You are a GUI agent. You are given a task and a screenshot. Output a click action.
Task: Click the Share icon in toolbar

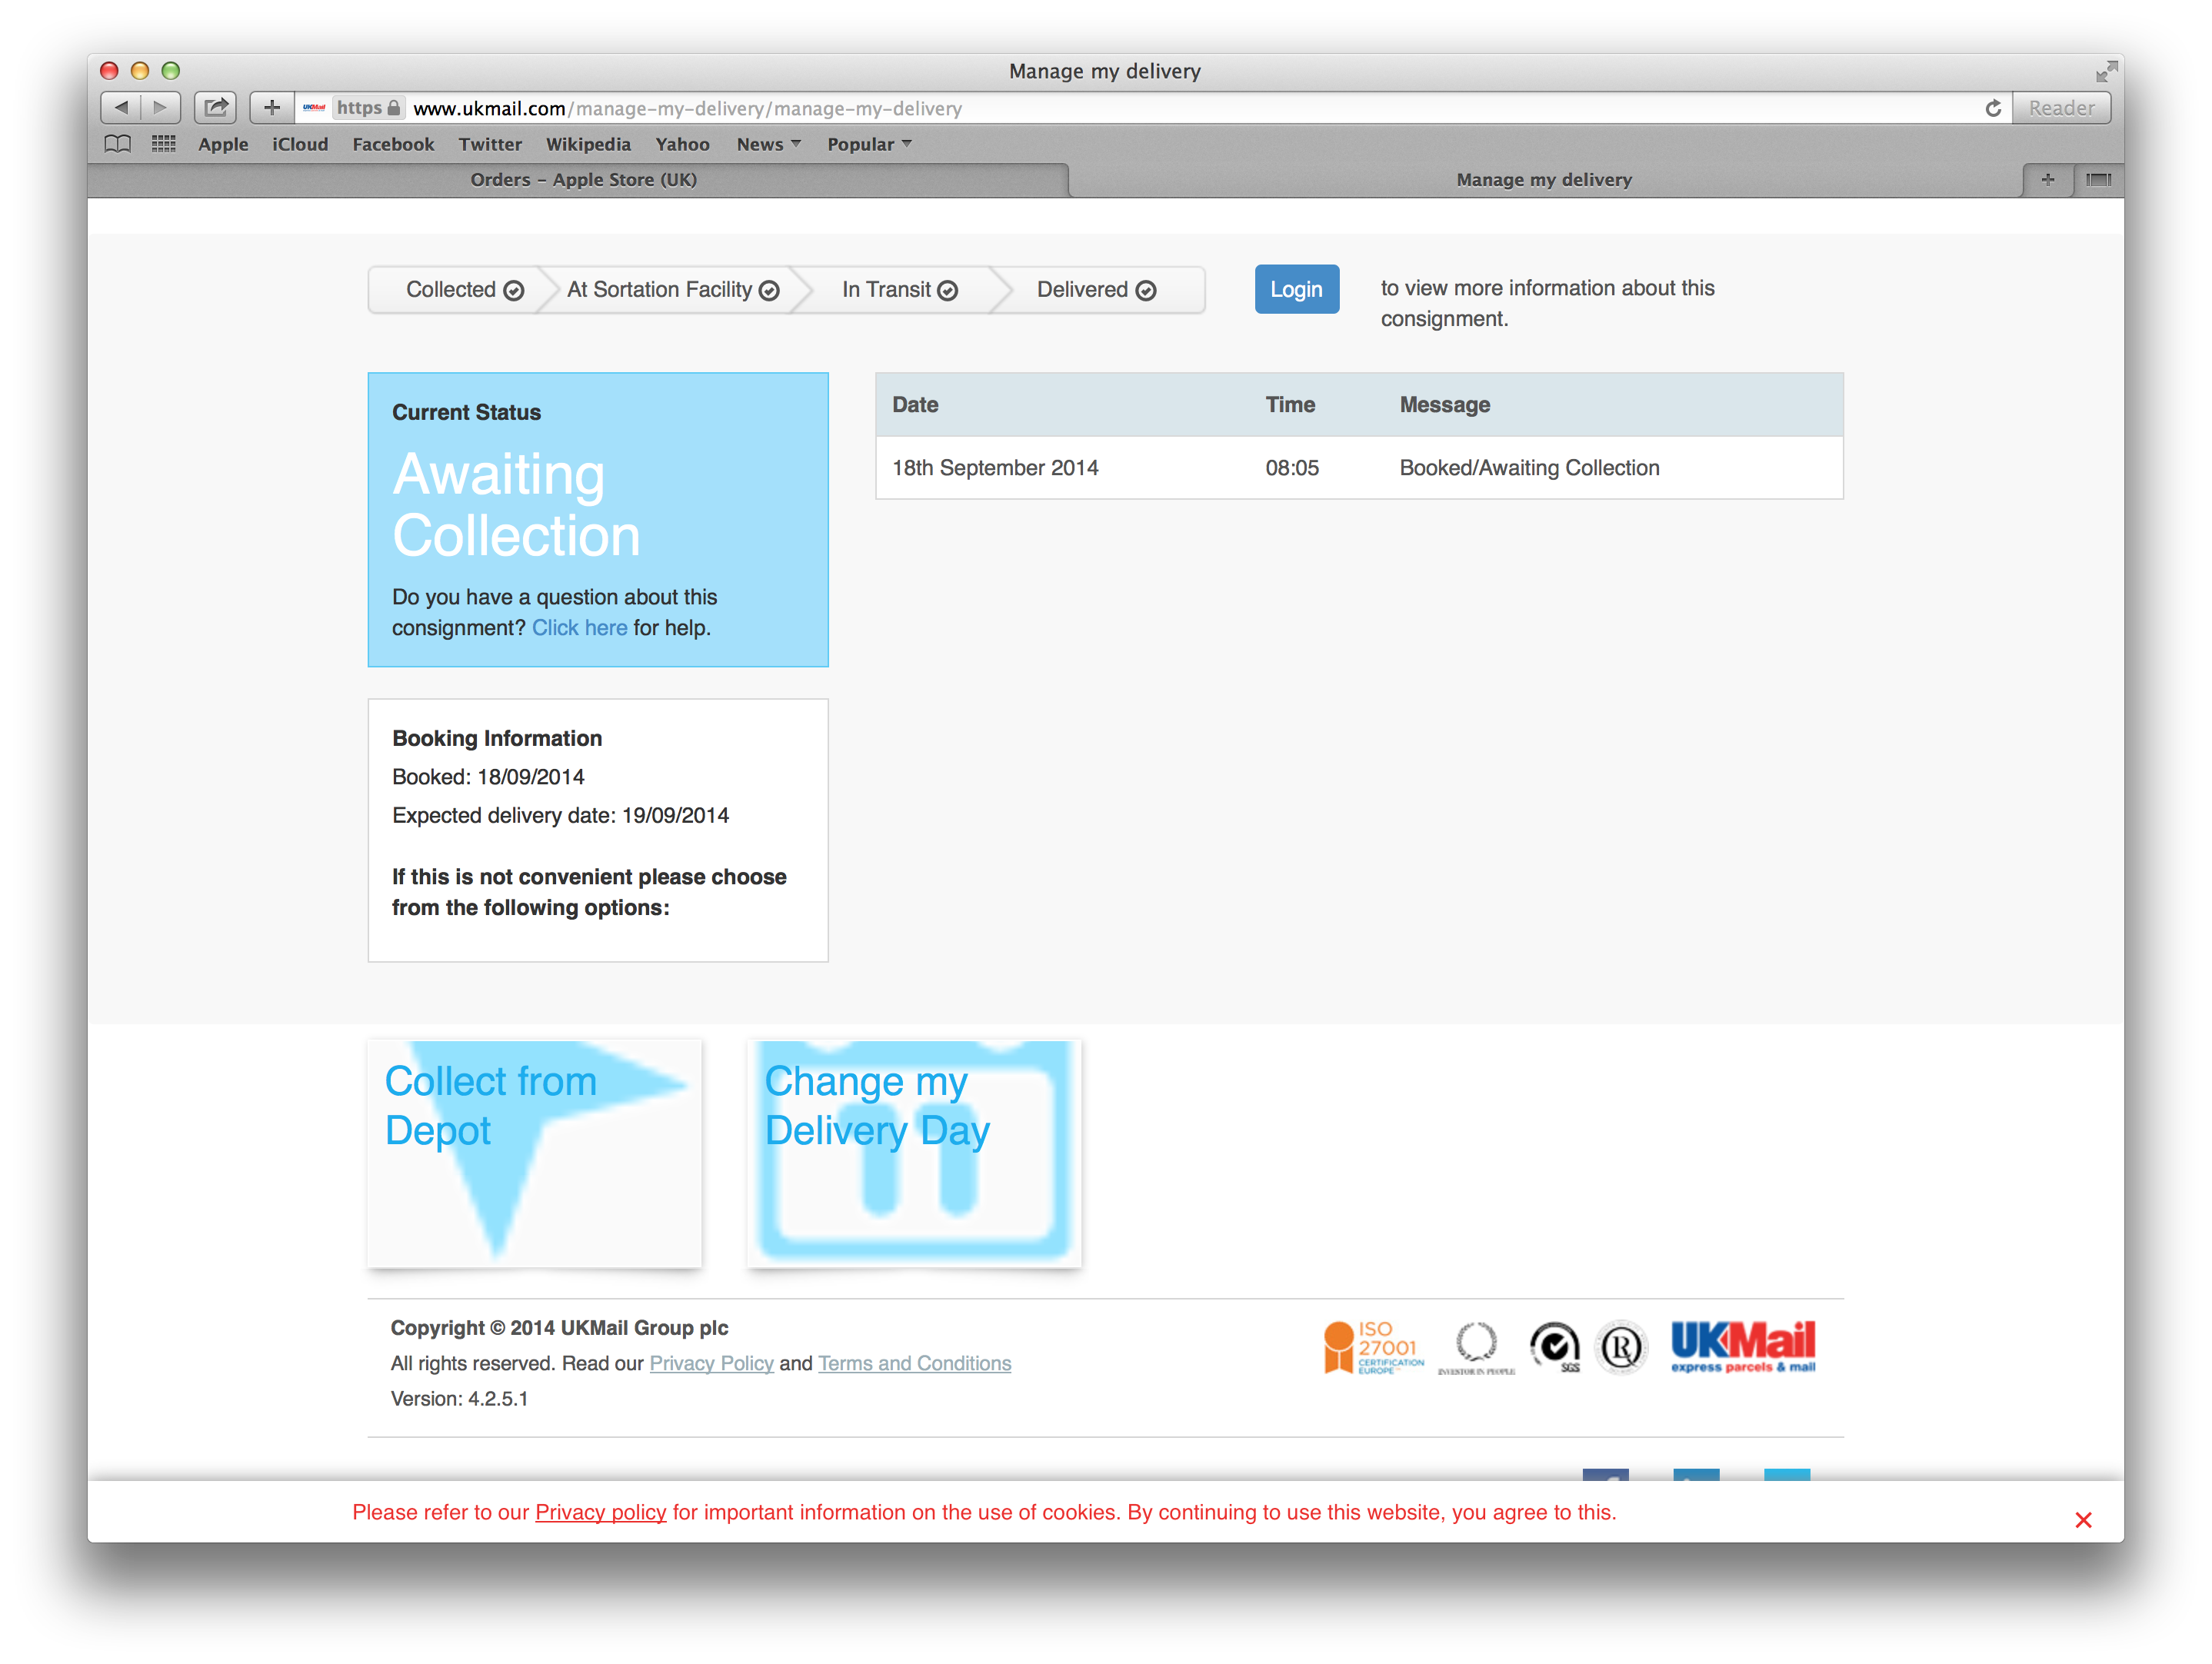tap(215, 107)
